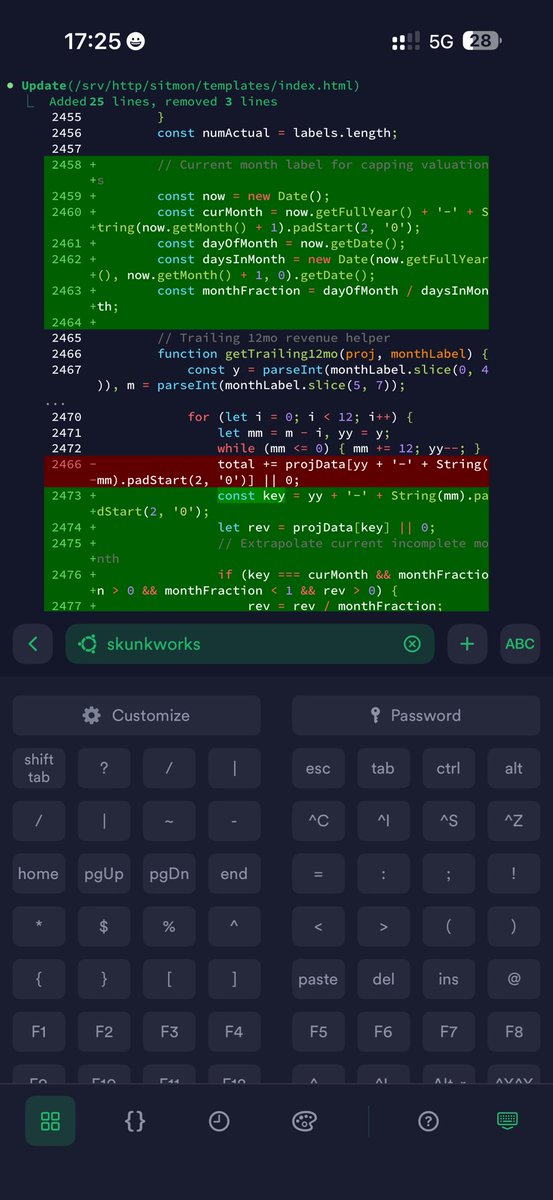The height and width of the screenshot is (1200, 553).
Task: Tap the F4 function key
Action: point(234,1032)
